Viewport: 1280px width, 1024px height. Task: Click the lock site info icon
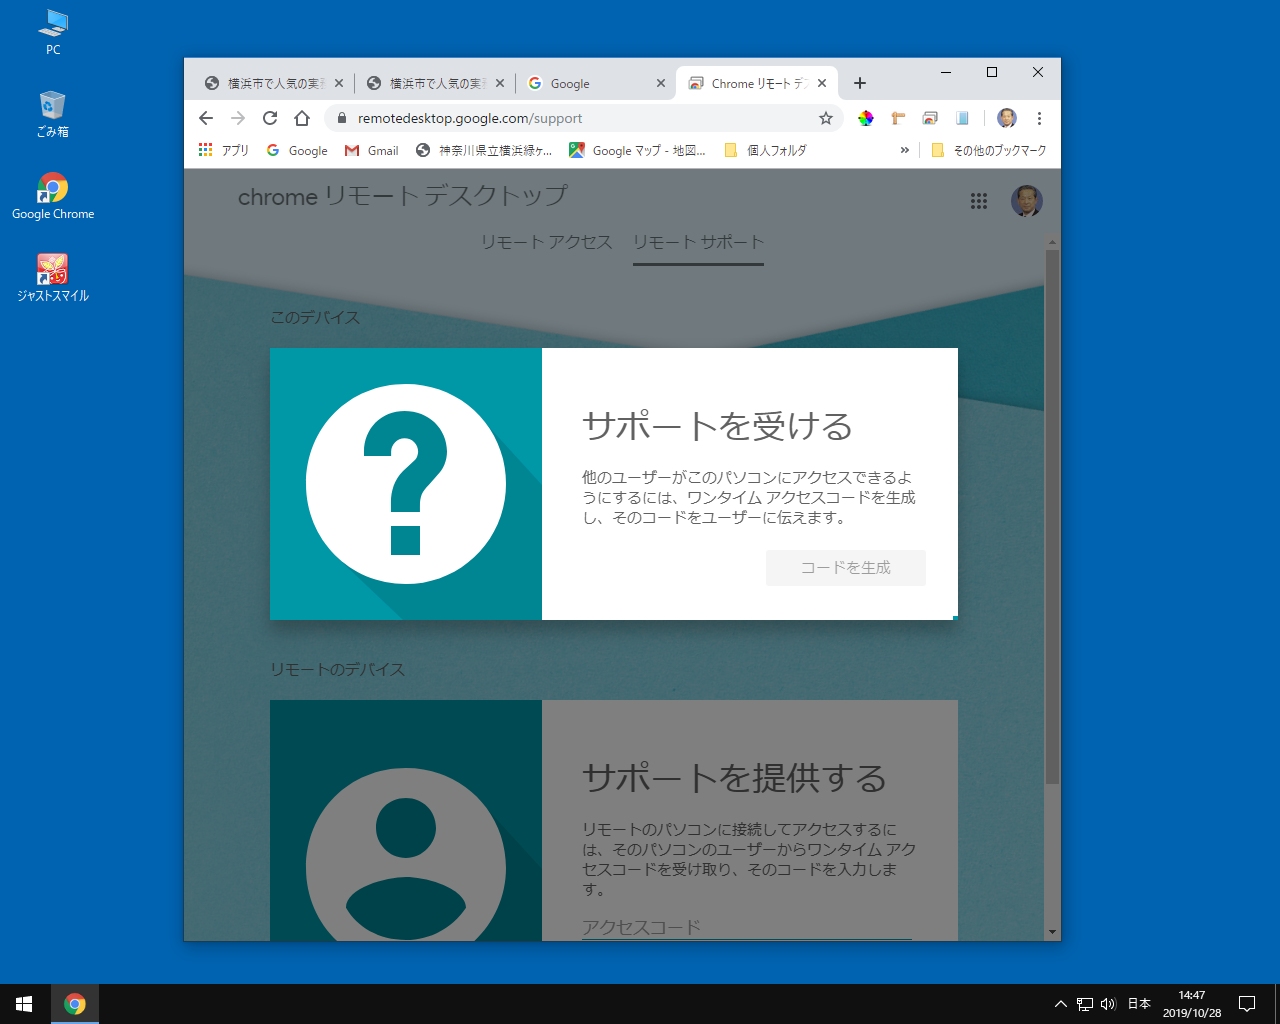341,118
